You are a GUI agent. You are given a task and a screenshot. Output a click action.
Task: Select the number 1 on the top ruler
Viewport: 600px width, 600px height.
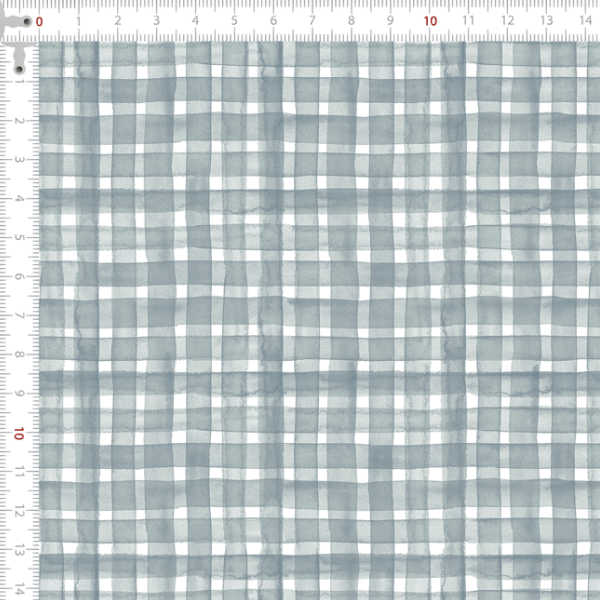click(78, 21)
